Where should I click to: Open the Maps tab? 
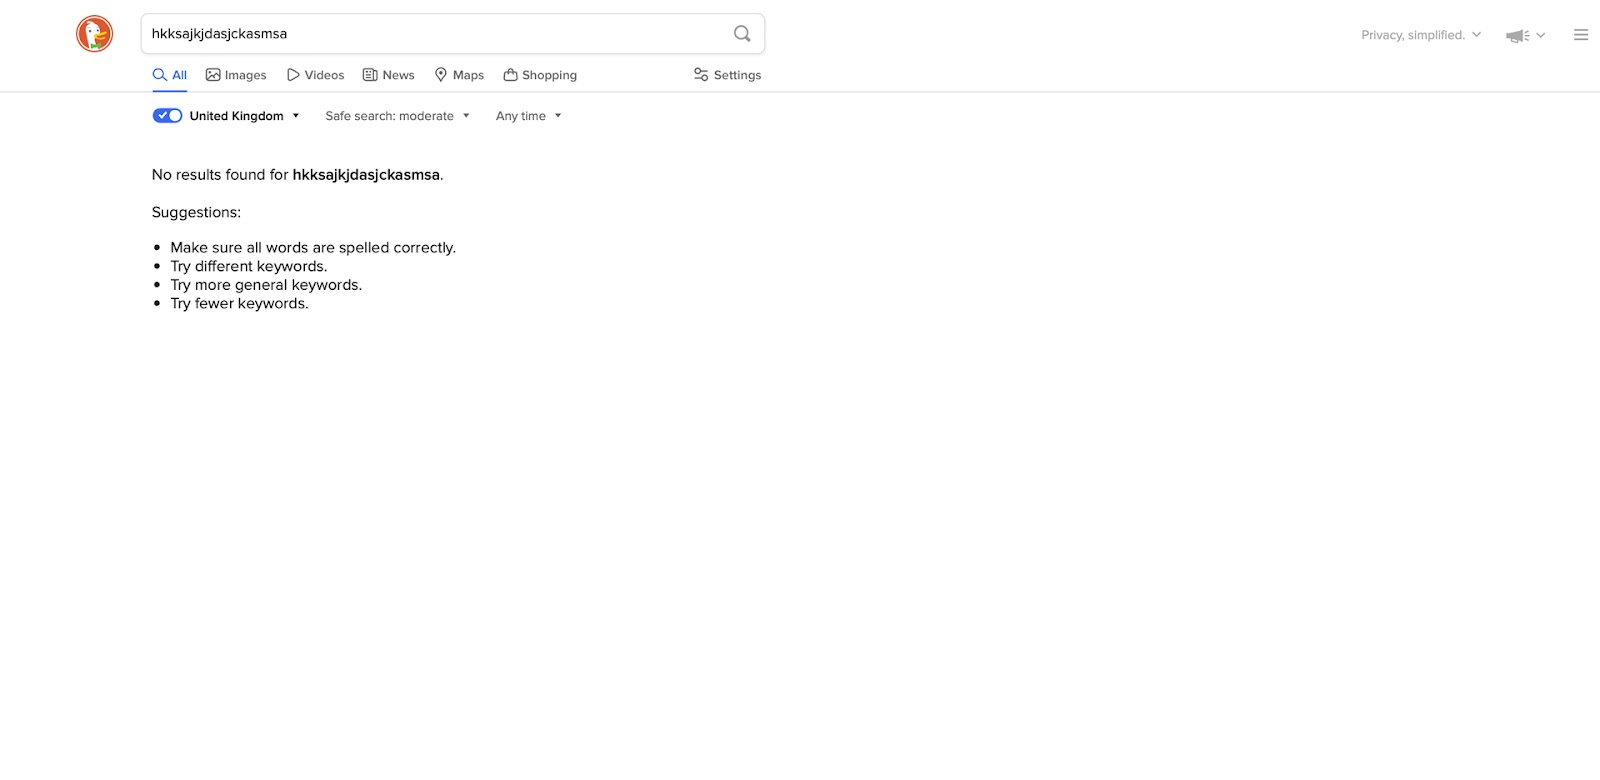tap(459, 75)
